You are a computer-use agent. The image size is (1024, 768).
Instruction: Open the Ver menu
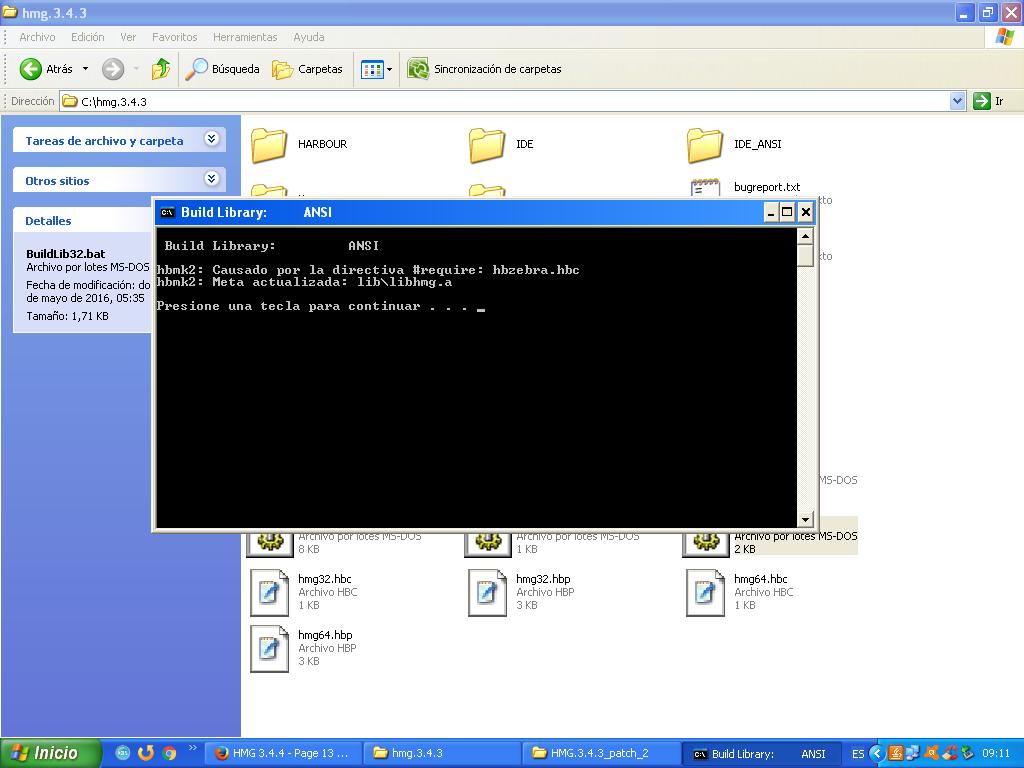(x=128, y=37)
